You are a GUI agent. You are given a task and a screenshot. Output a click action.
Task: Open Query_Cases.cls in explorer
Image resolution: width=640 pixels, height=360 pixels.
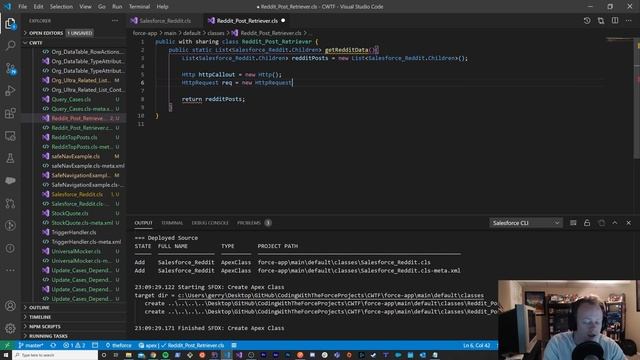pos(71,99)
